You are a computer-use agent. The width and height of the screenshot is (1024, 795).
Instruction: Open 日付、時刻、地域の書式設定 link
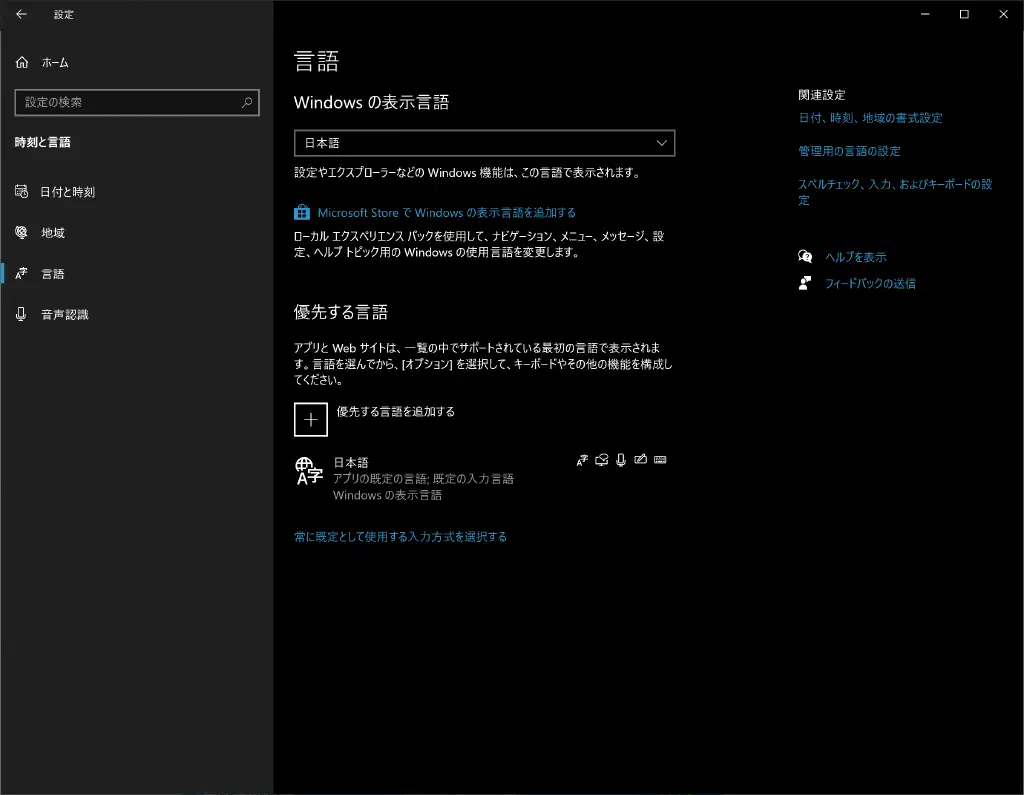tap(870, 118)
